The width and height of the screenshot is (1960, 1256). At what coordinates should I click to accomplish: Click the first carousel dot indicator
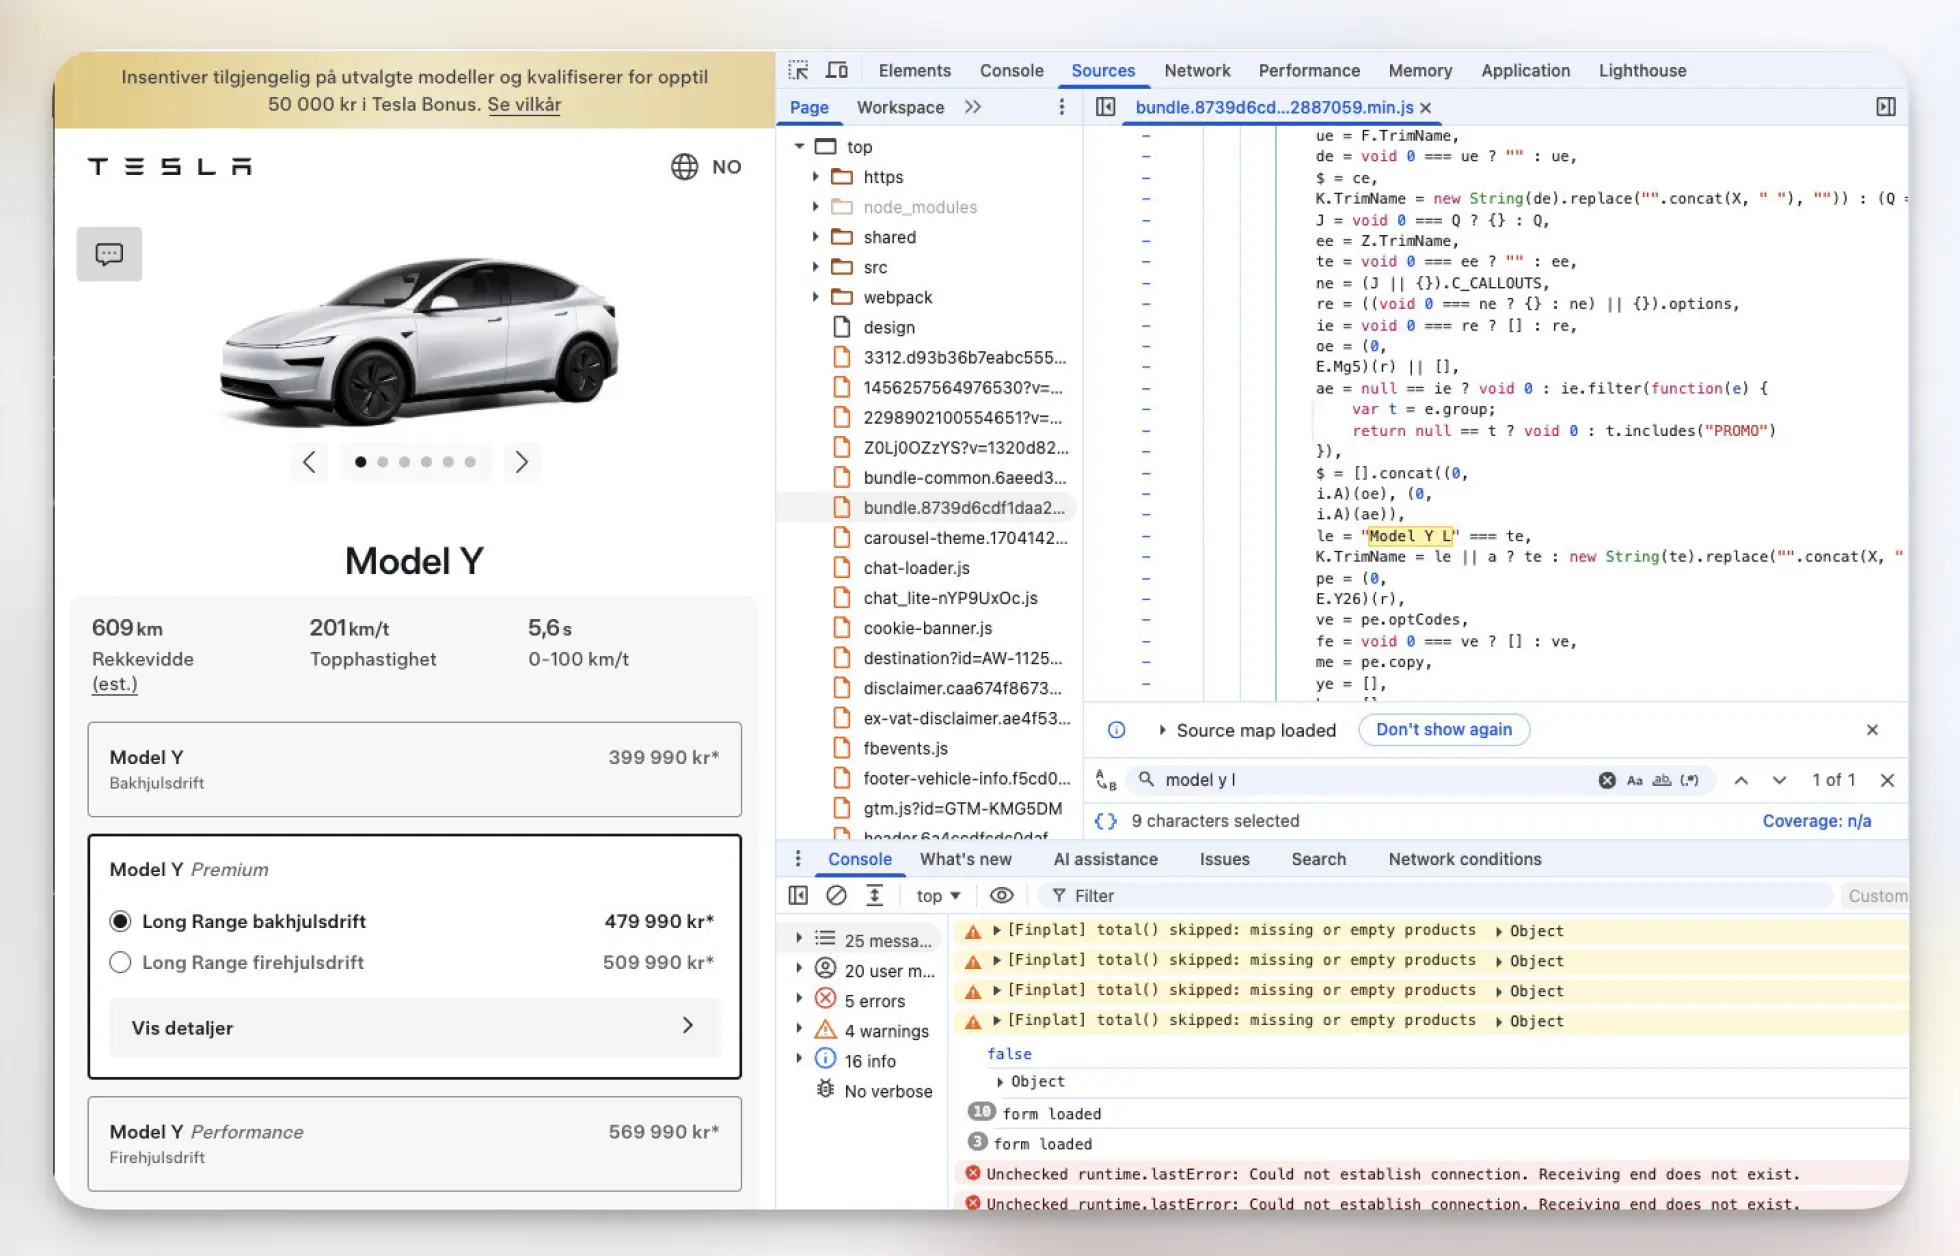coord(360,462)
